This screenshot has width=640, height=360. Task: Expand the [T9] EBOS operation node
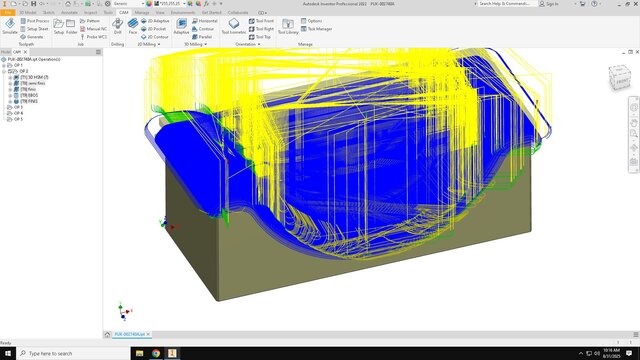(10, 95)
